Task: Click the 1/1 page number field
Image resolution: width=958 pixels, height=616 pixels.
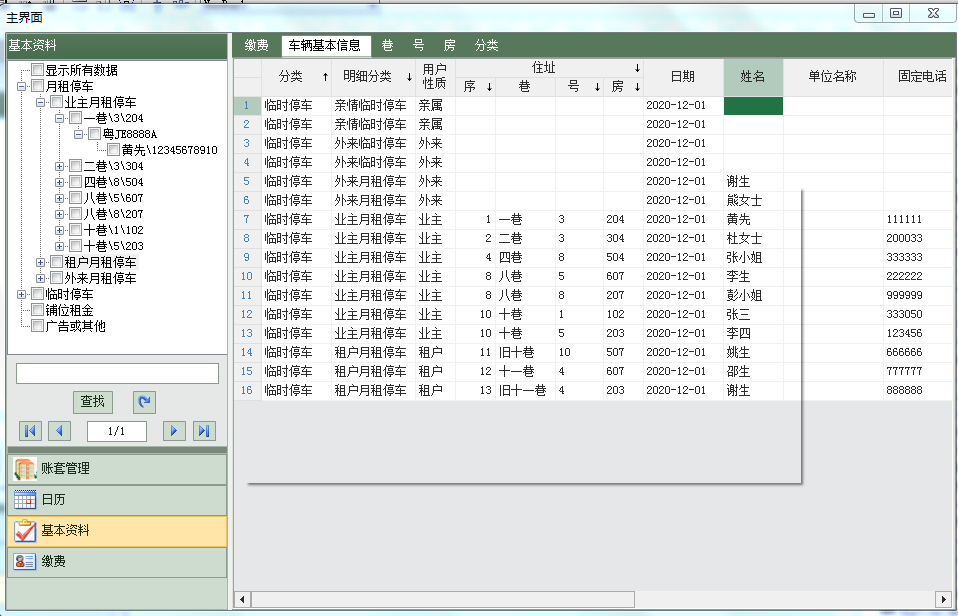Action: [x=117, y=431]
